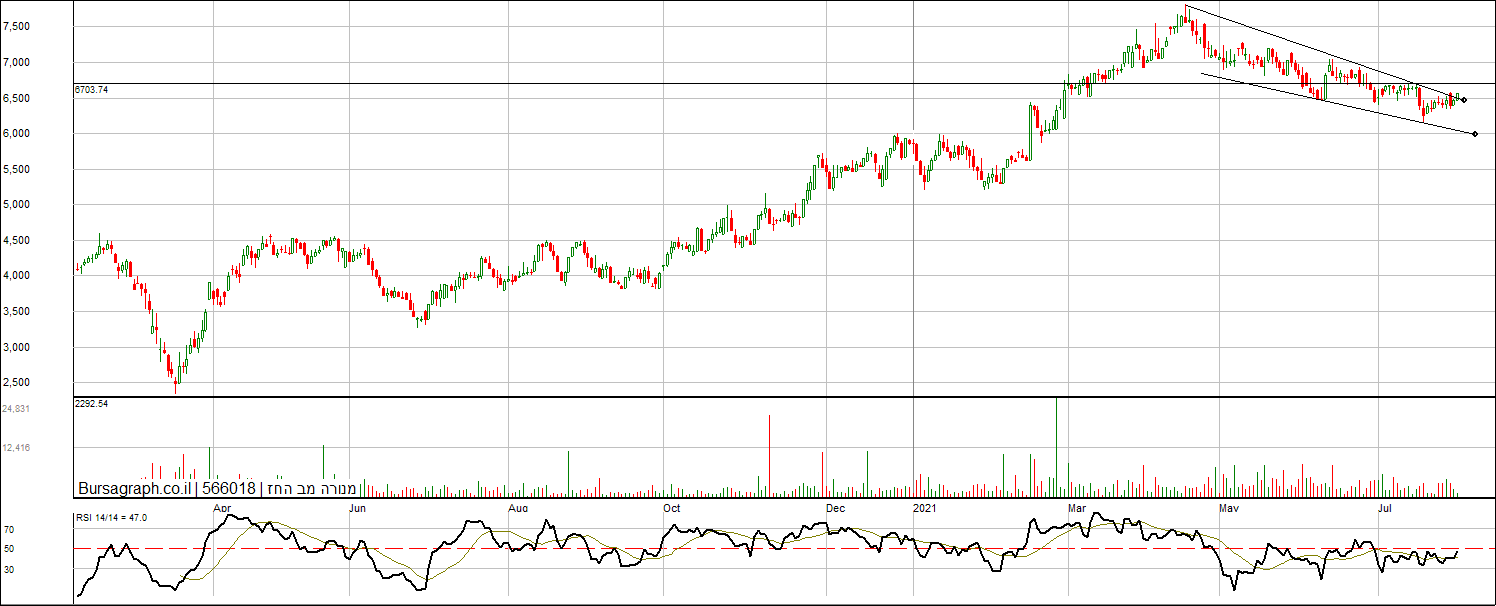The height and width of the screenshot is (606, 1496).
Task: Click the 7,500 price axis label
Action: tap(17, 27)
